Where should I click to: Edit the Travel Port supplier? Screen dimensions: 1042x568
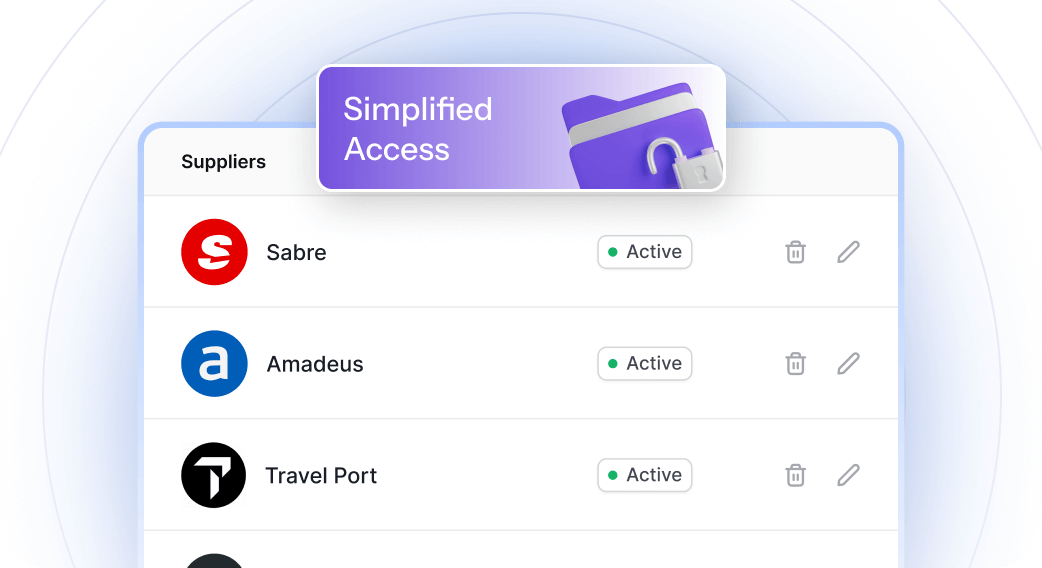[848, 475]
